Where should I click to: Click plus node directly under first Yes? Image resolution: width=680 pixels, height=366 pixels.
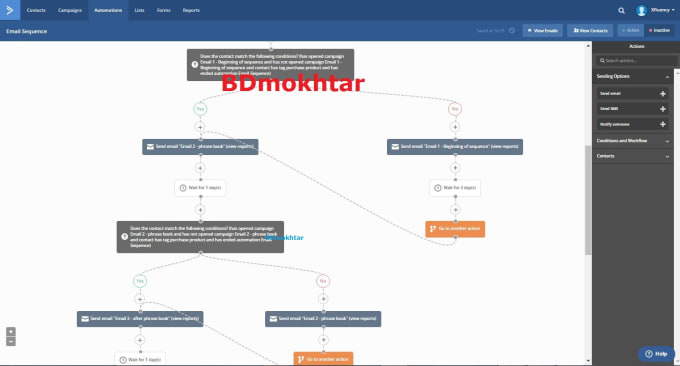tap(200, 127)
